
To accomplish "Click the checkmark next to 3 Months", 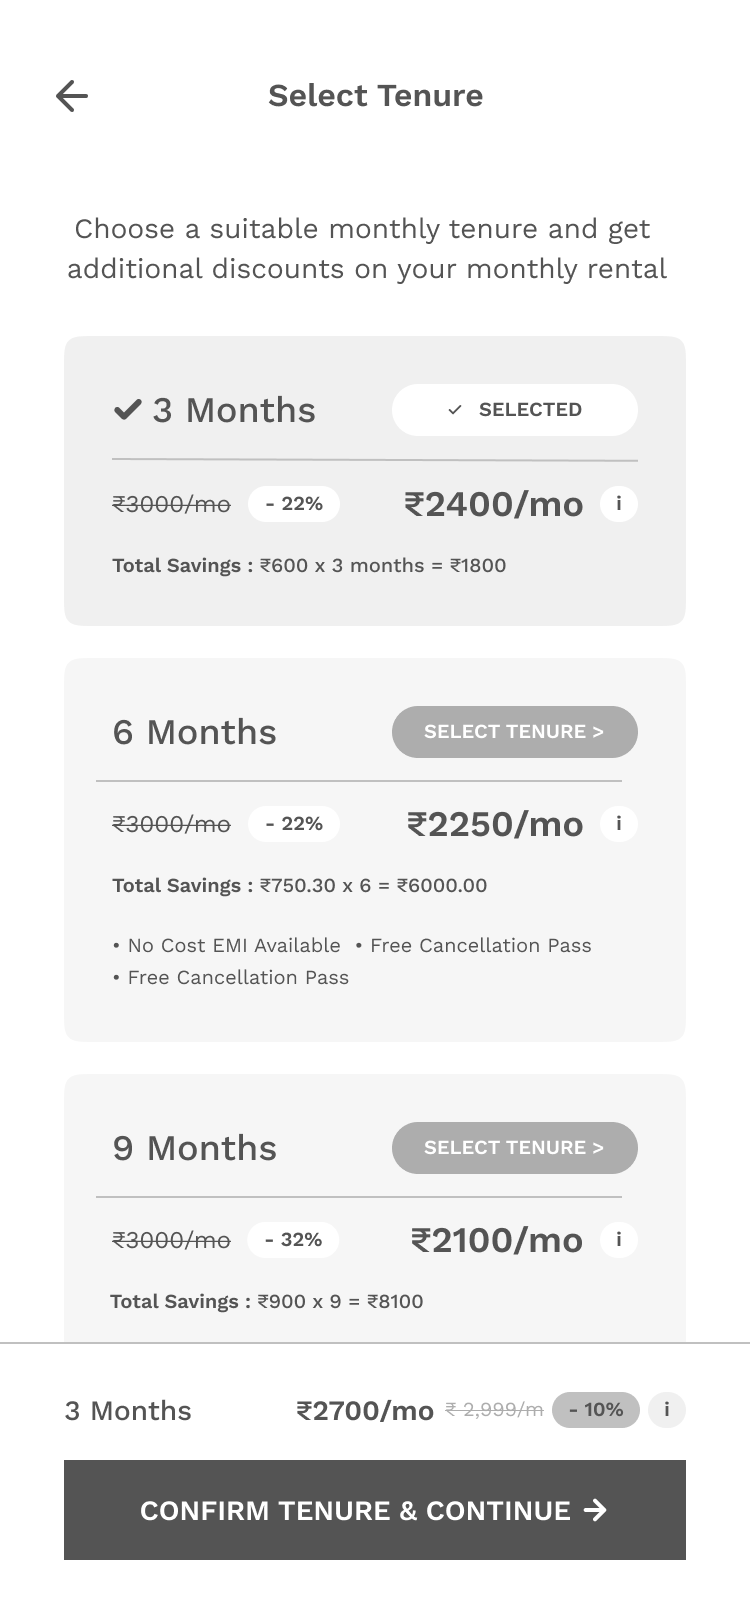I will pyautogui.click(x=127, y=409).
